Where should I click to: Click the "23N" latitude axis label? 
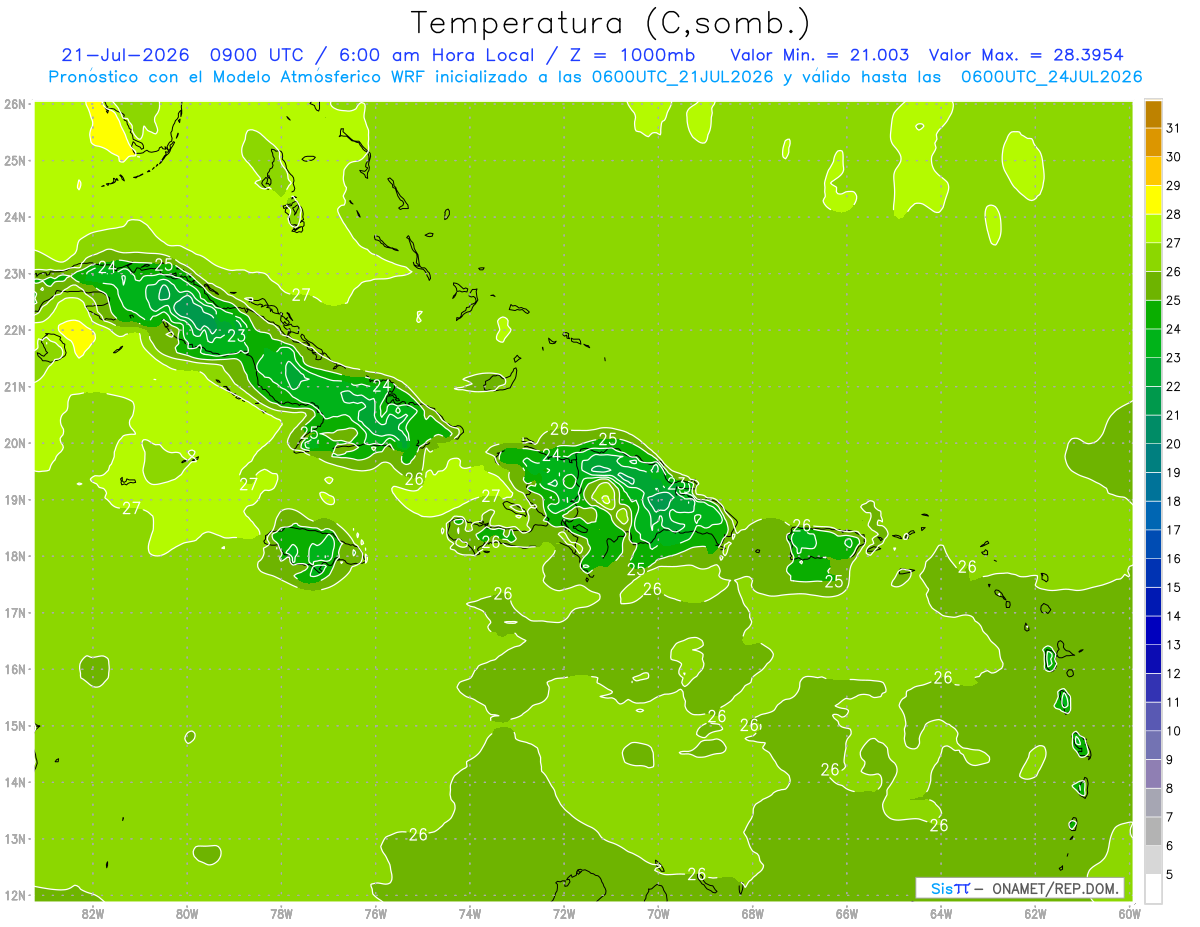click(15, 273)
